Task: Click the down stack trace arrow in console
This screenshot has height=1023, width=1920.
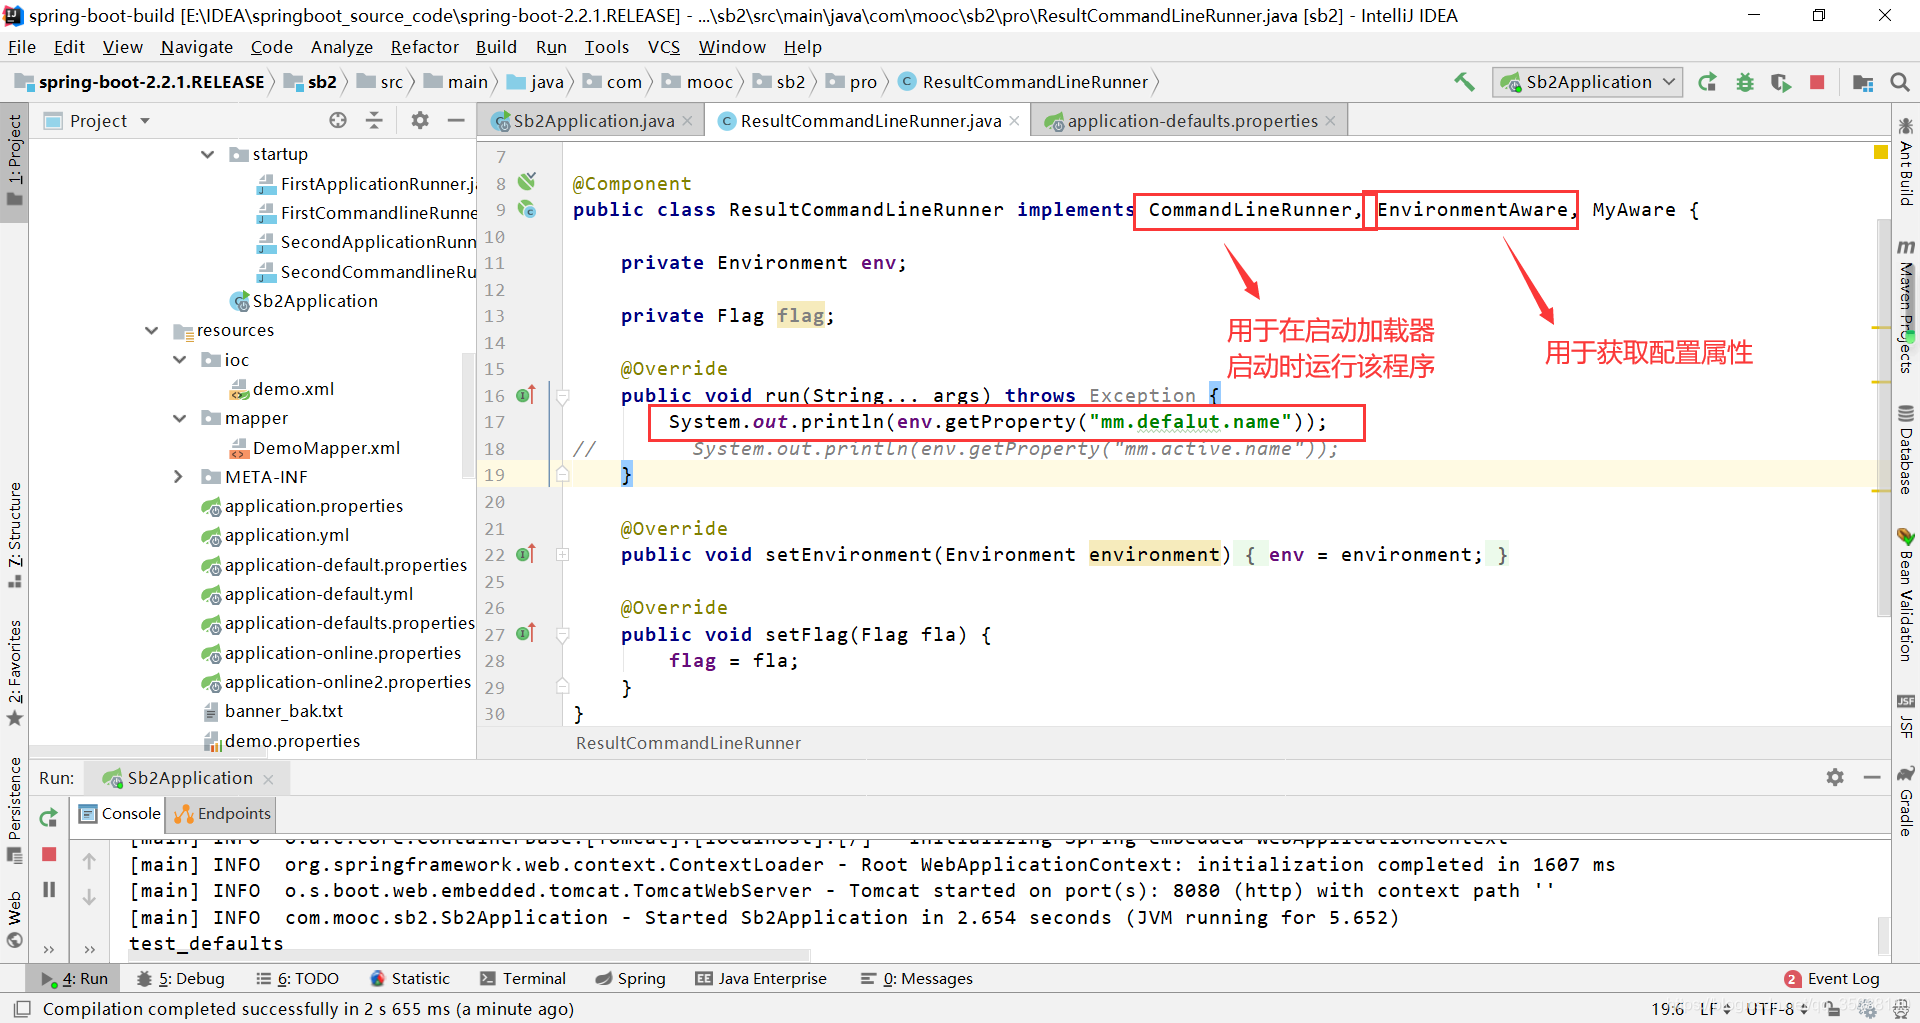Action: pos(89,897)
